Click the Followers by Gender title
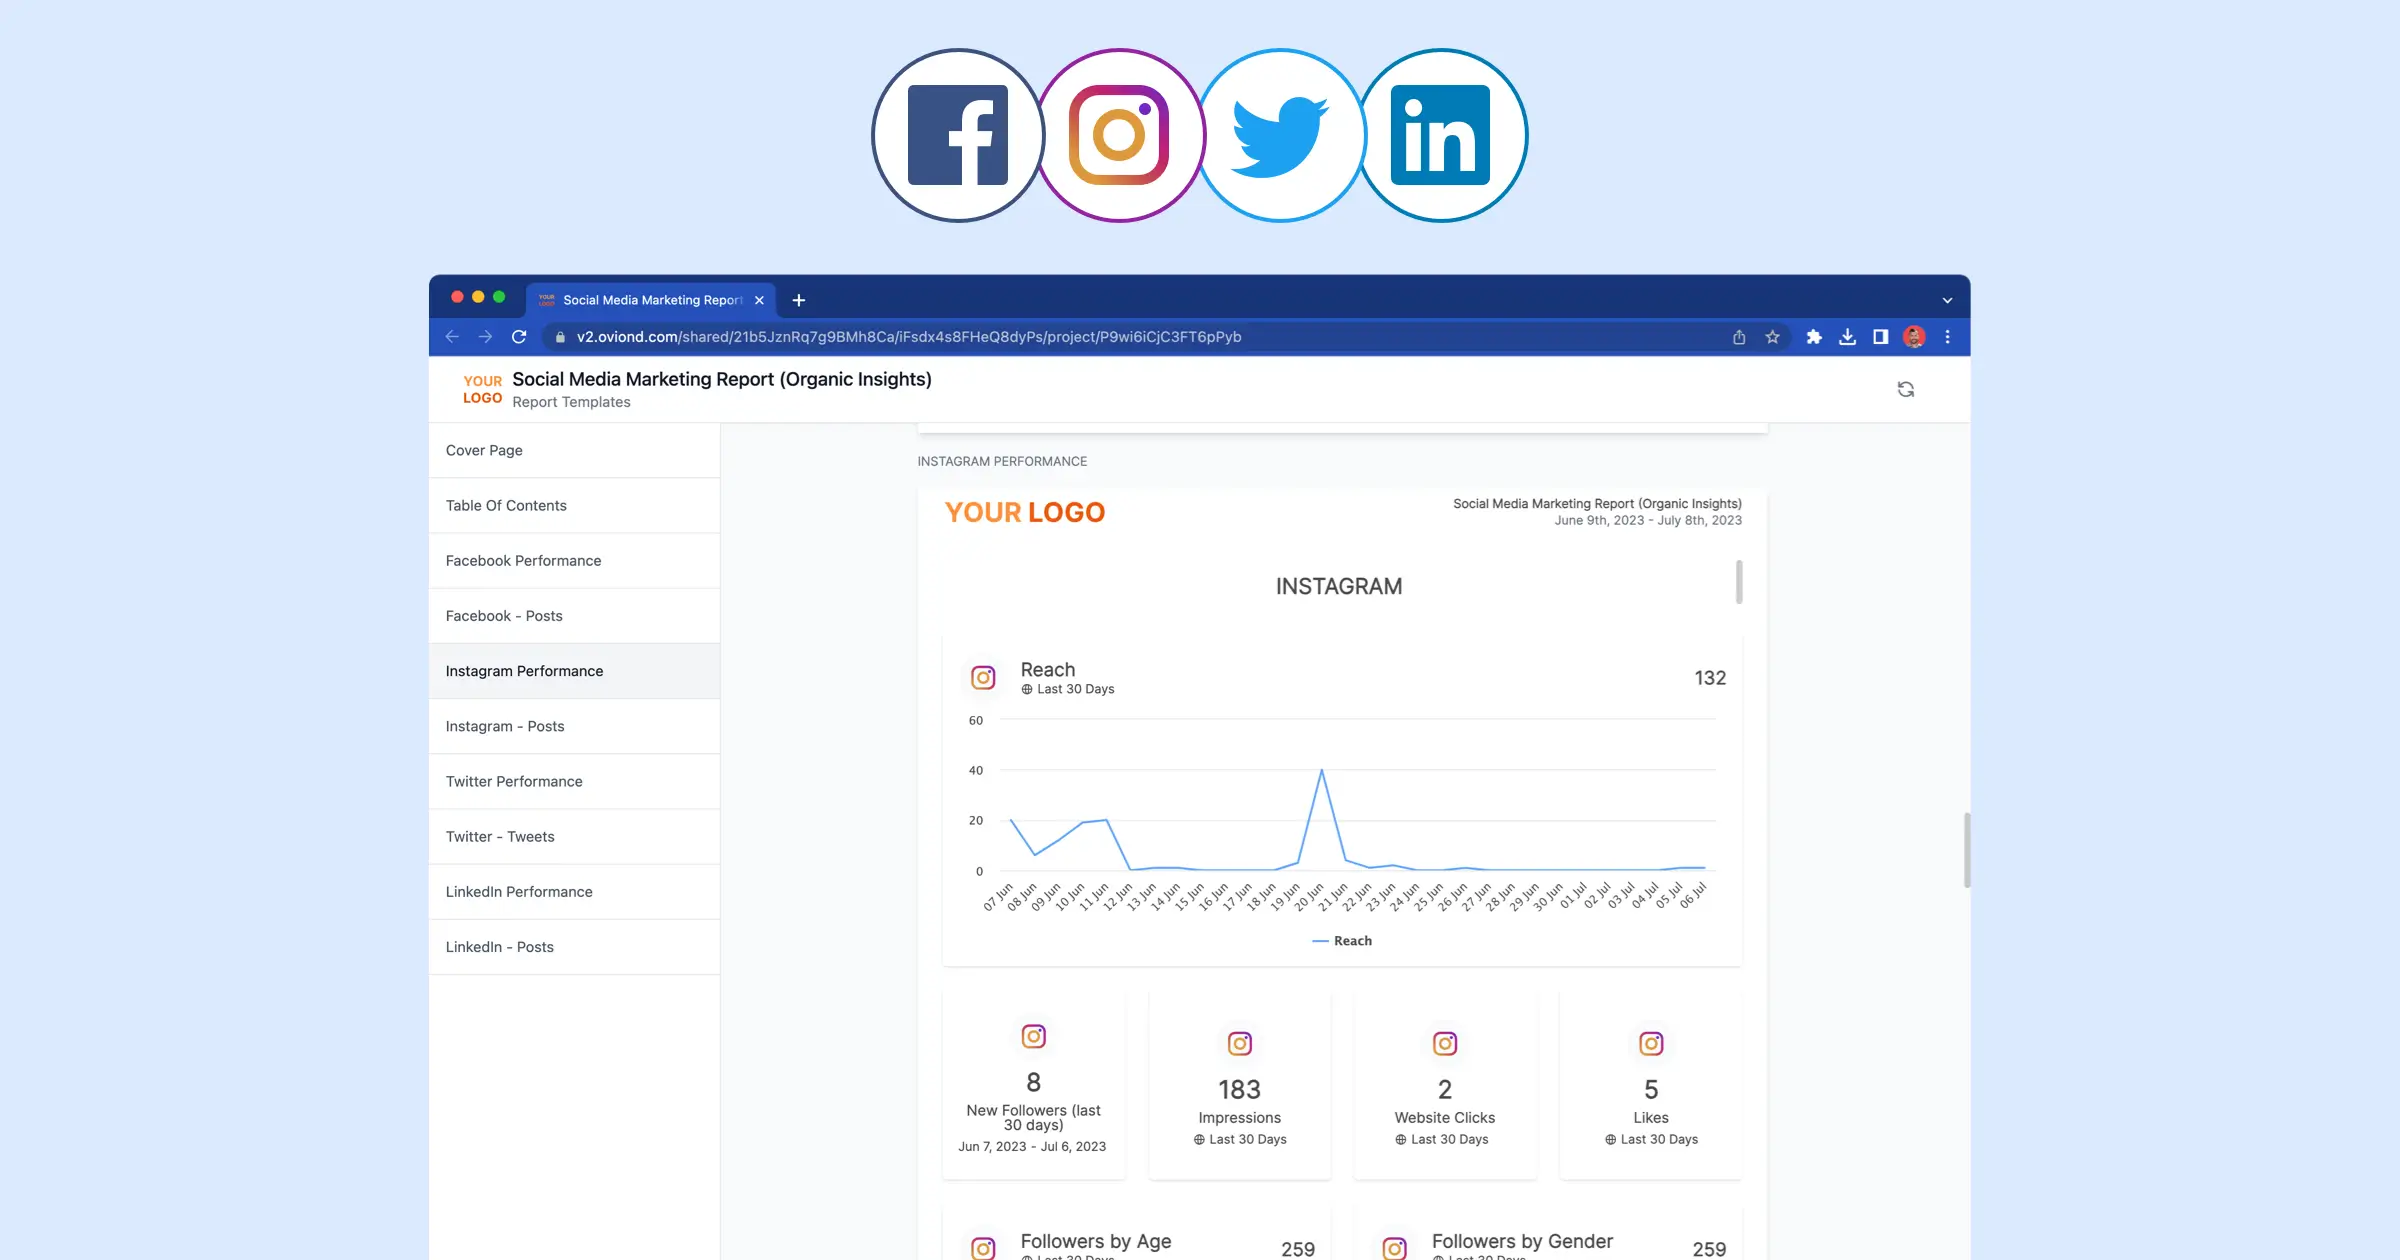 click(x=1522, y=1241)
